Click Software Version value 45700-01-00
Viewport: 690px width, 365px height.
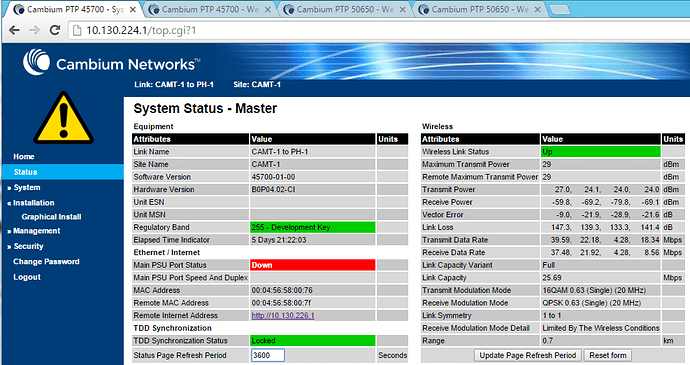(273, 177)
